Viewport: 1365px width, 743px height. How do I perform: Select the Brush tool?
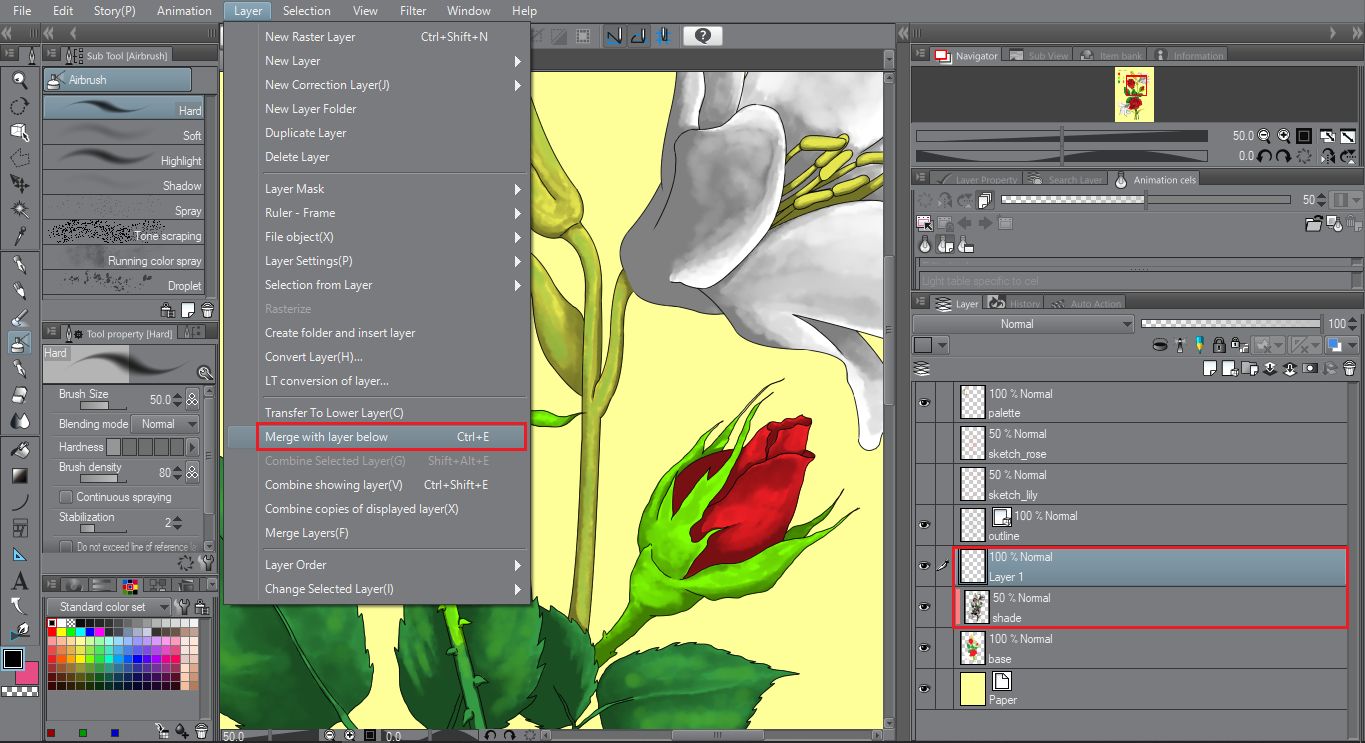(x=19, y=317)
